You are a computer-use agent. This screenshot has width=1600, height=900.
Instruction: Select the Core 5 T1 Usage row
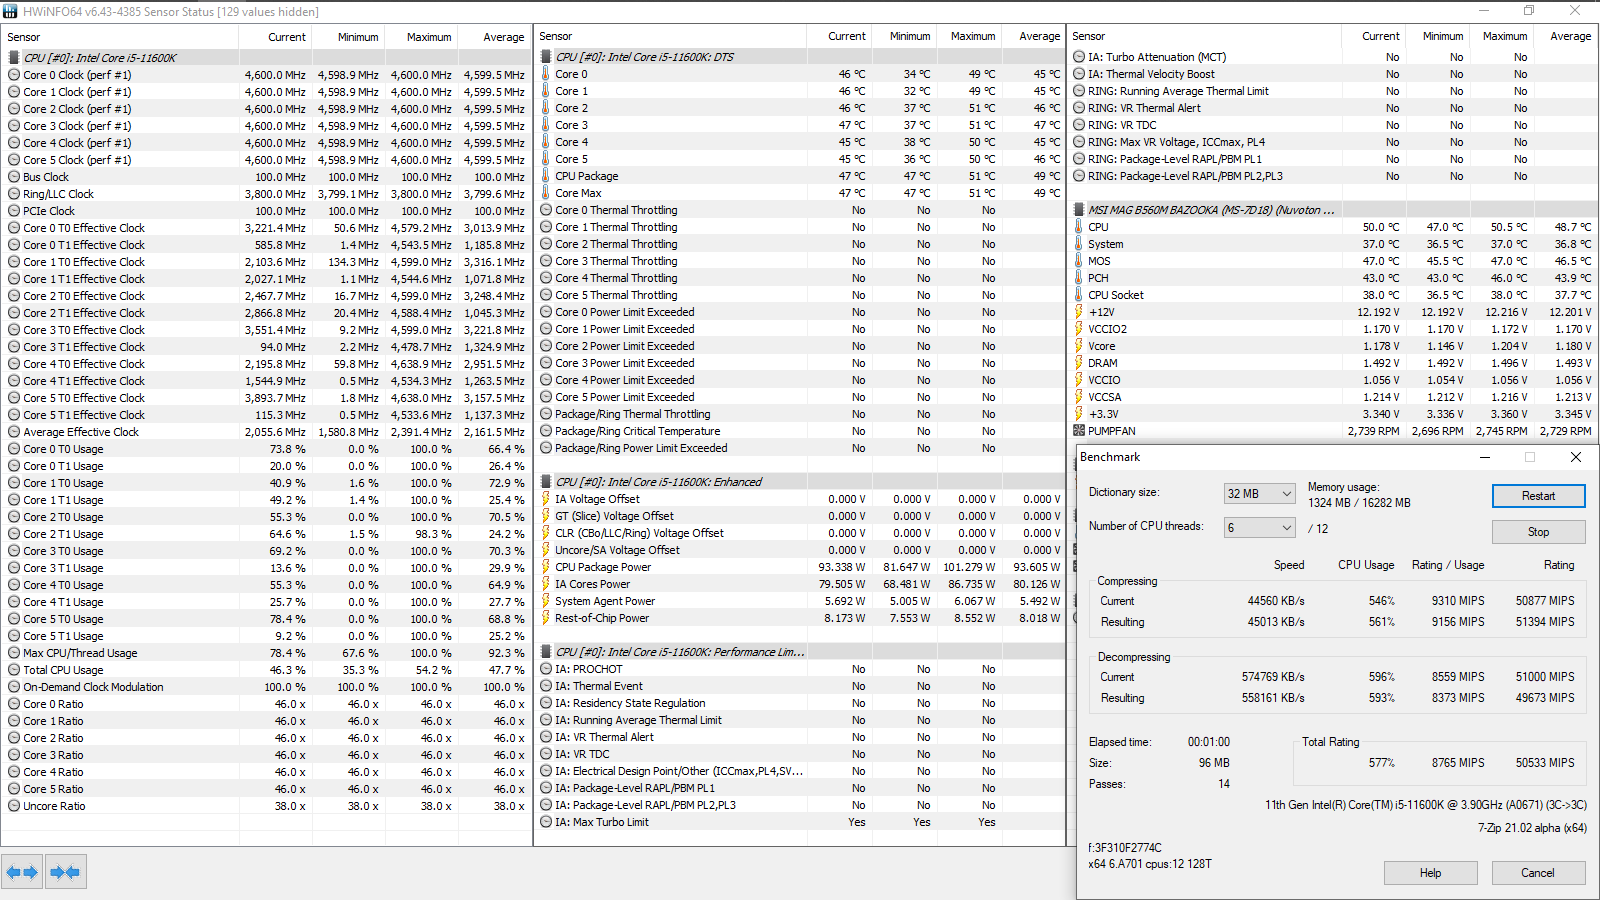(x=266, y=636)
